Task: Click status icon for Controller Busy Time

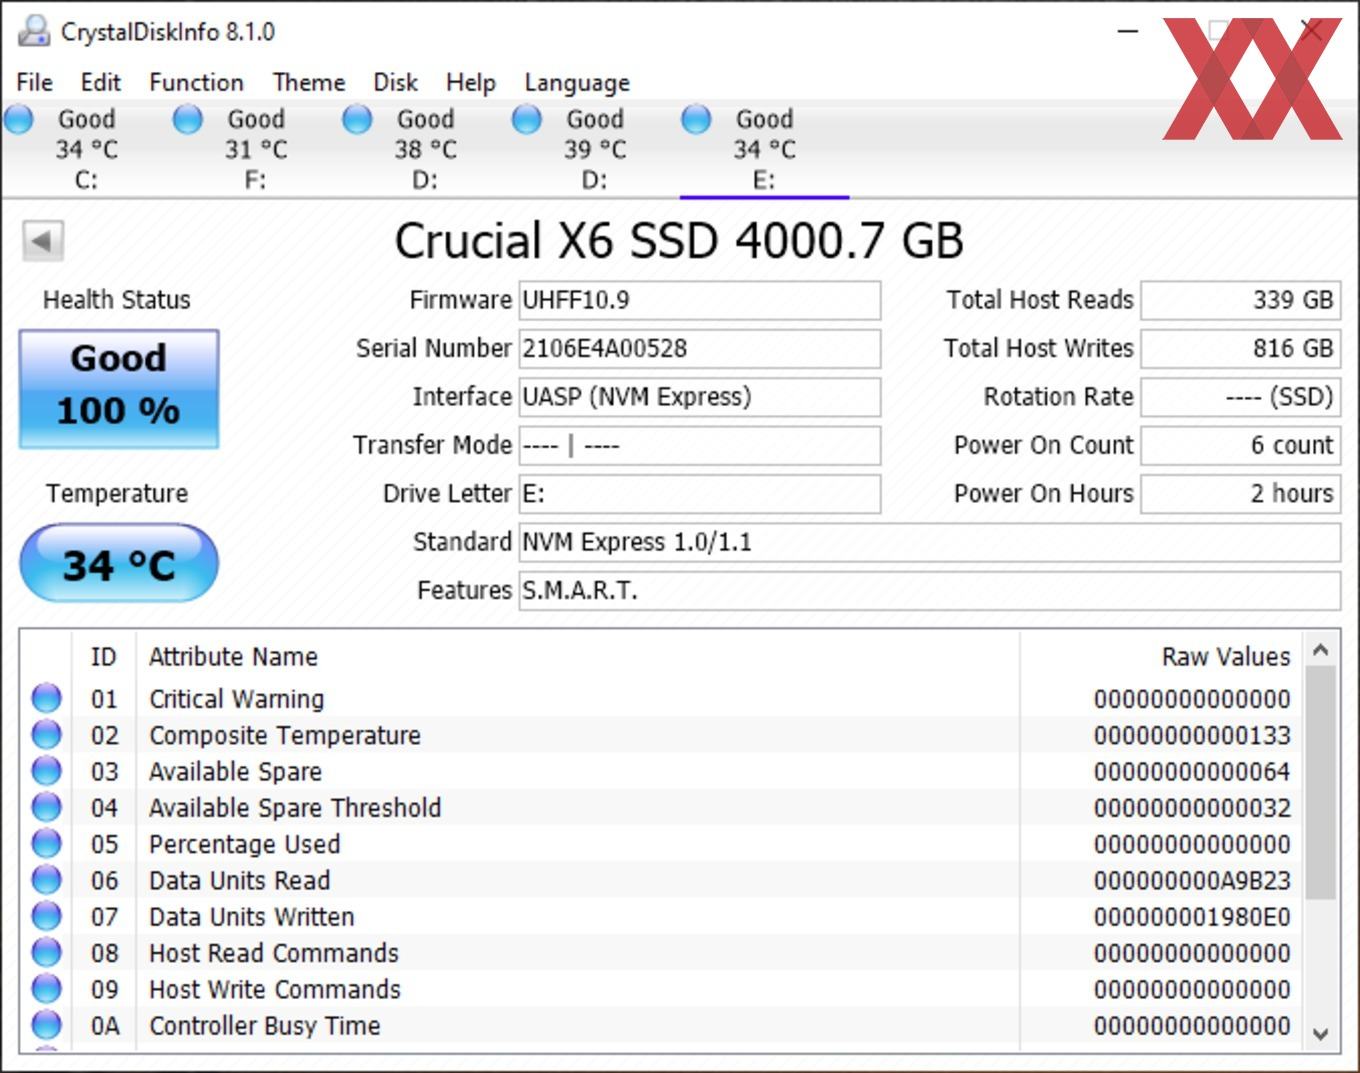Action: tap(46, 1025)
